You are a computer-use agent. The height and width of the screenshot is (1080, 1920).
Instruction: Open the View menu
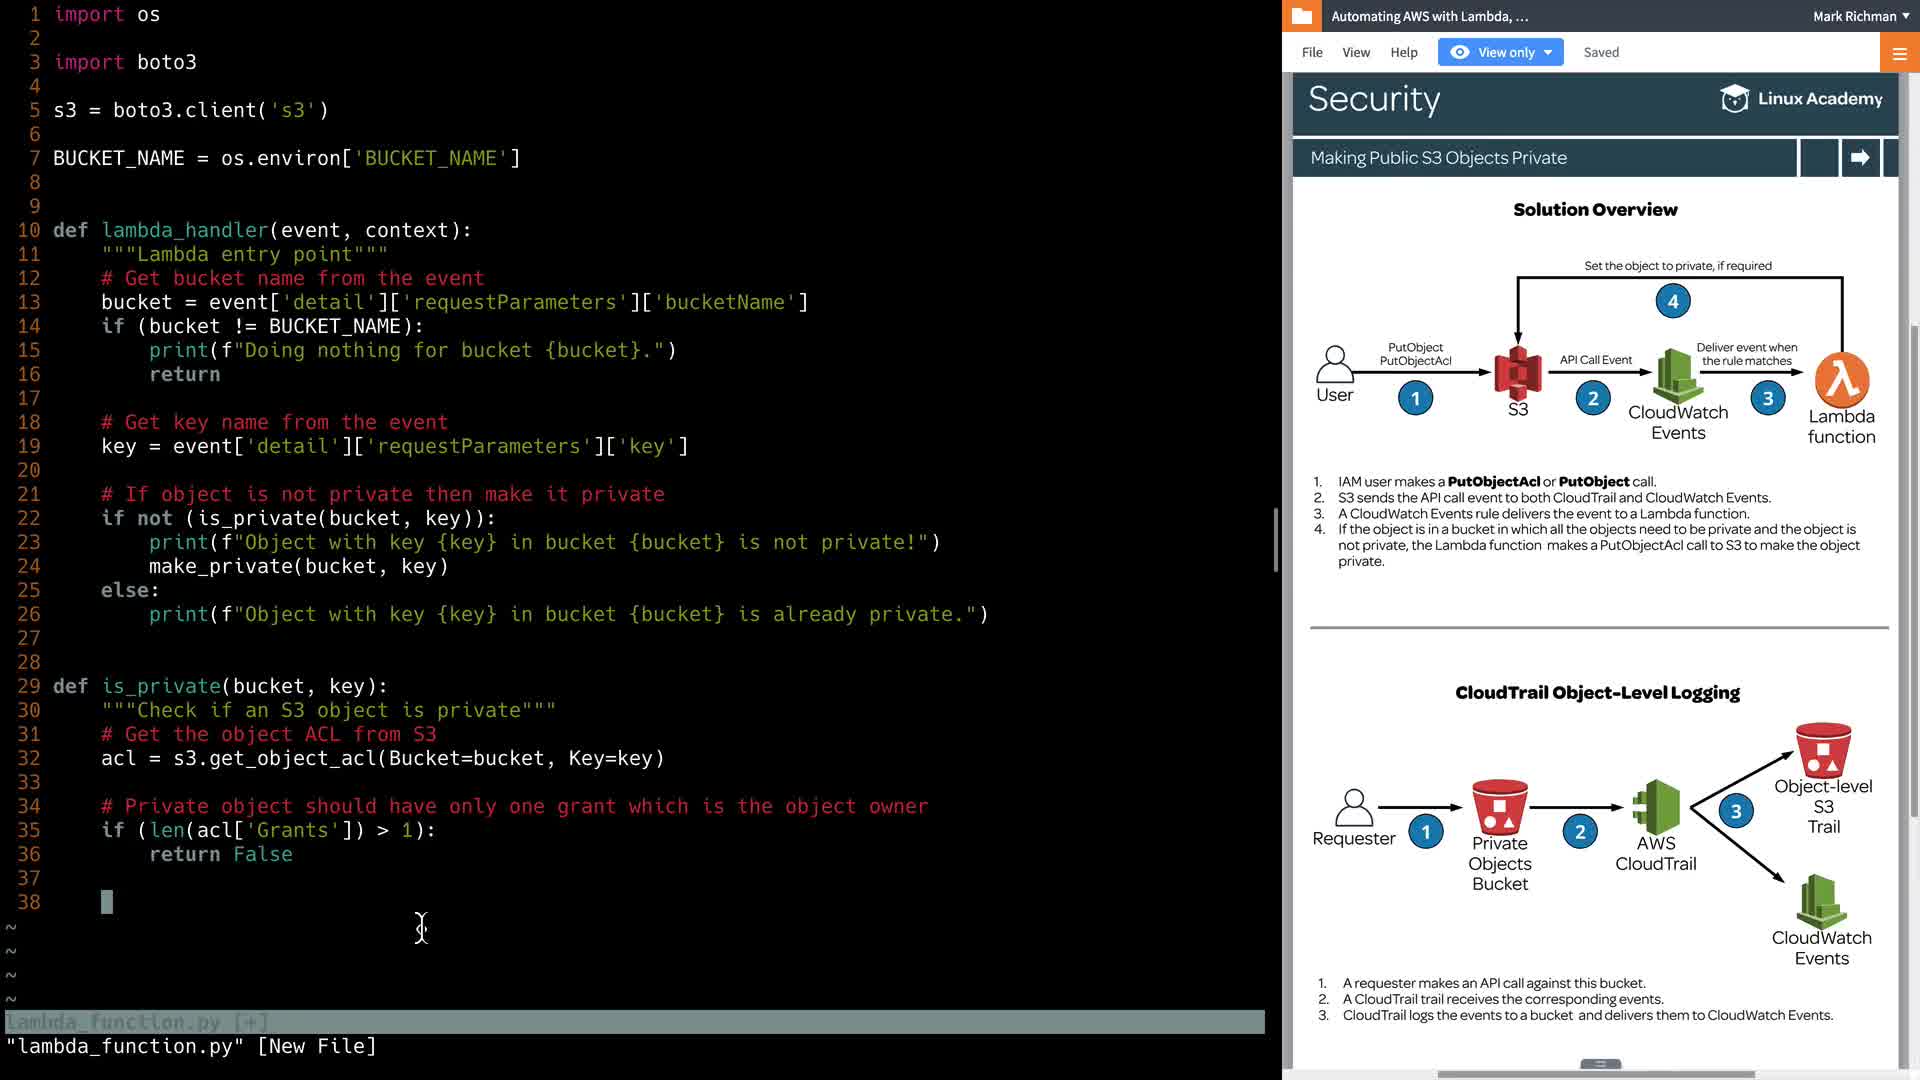coord(1356,53)
